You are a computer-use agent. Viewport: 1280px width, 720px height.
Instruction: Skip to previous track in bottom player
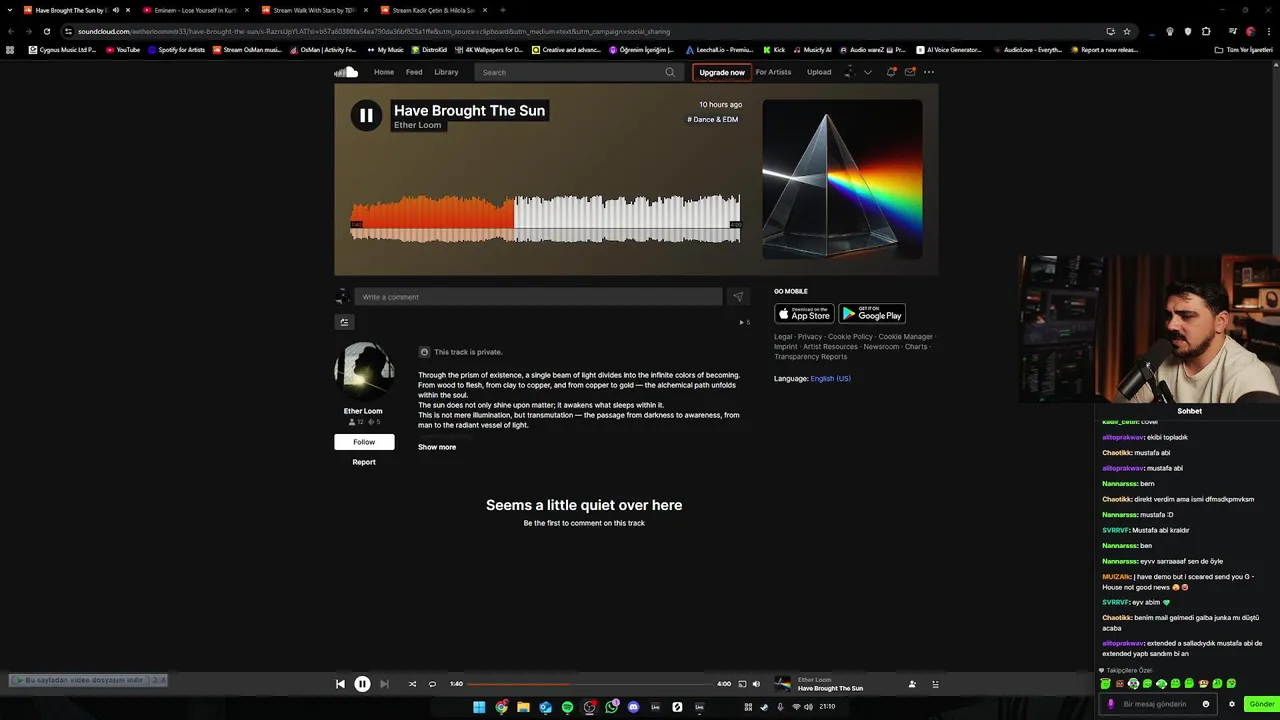(340, 684)
